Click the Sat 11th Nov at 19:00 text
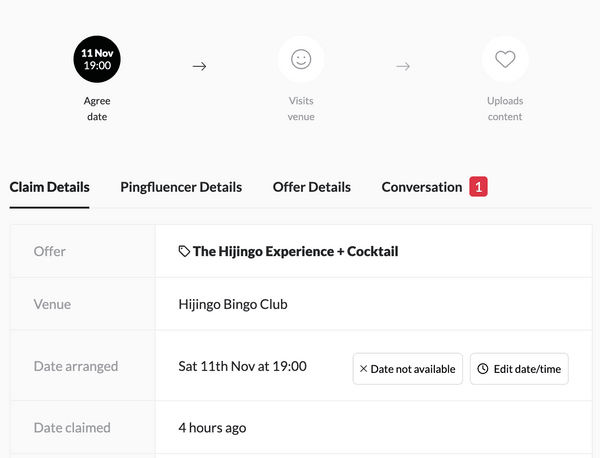This screenshot has width=600, height=458. click(x=242, y=366)
